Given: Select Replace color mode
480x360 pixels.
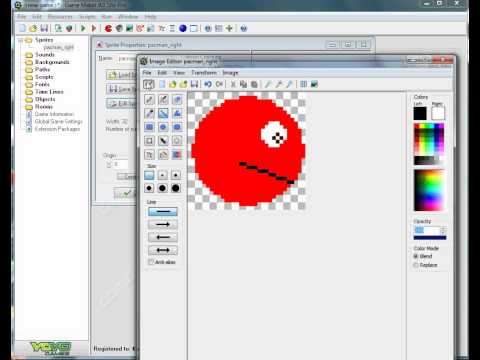Looking at the screenshot, I should click(416, 265).
